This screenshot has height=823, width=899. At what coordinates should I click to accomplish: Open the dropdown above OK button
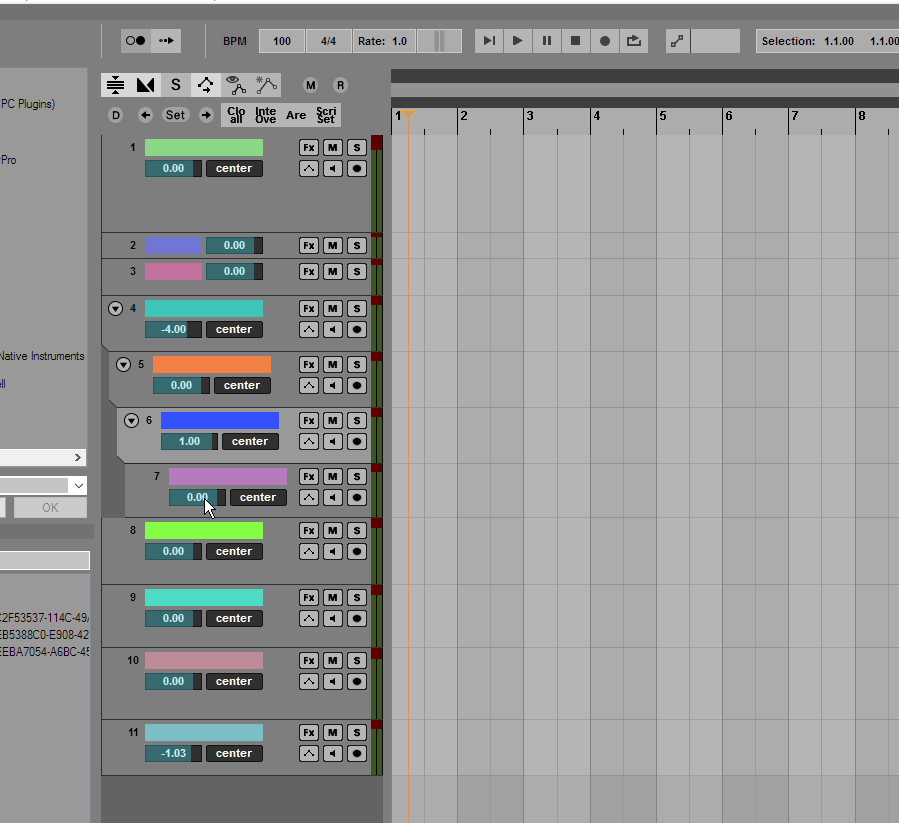coord(79,486)
